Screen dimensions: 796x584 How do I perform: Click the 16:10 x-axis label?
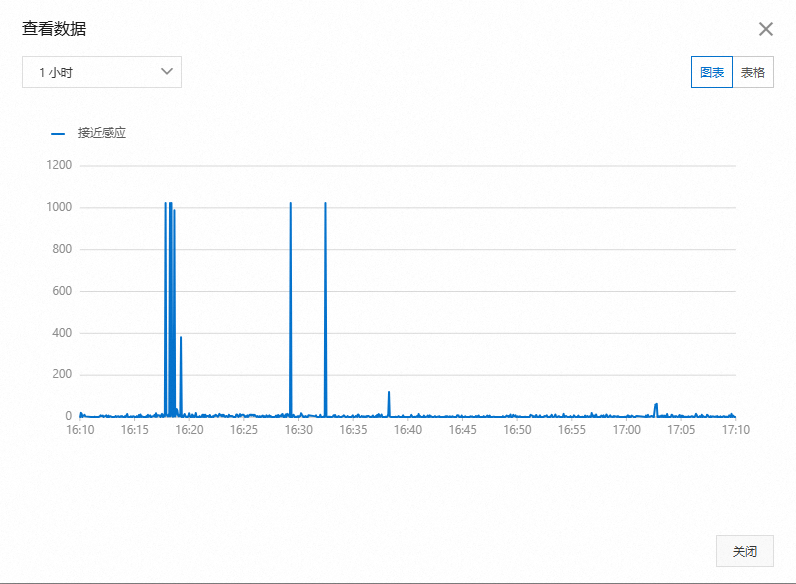(x=80, y=430)
